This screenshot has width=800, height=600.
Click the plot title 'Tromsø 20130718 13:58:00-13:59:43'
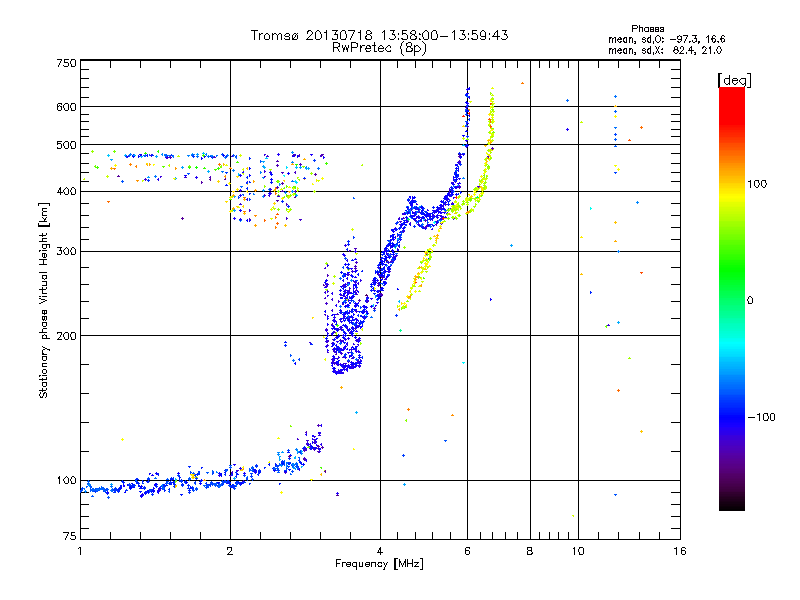[x=379, y=35]
